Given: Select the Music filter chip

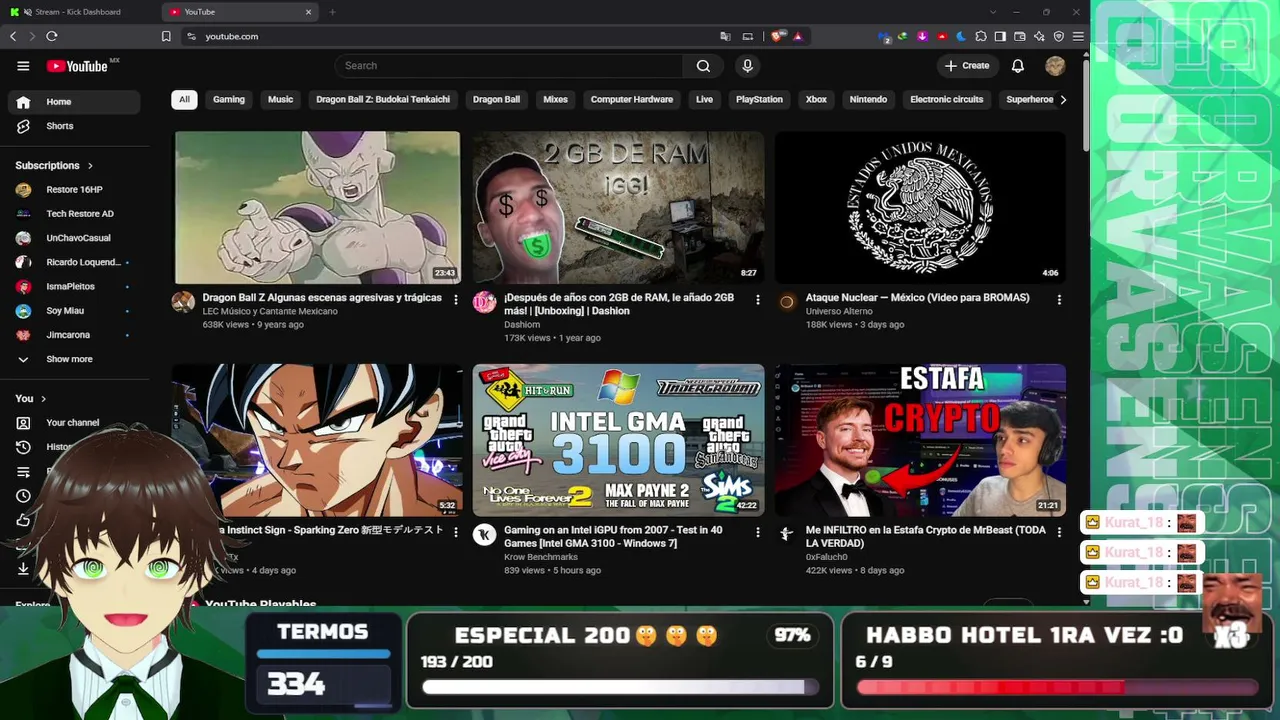Looking at the screenshot, I should 281,100.
